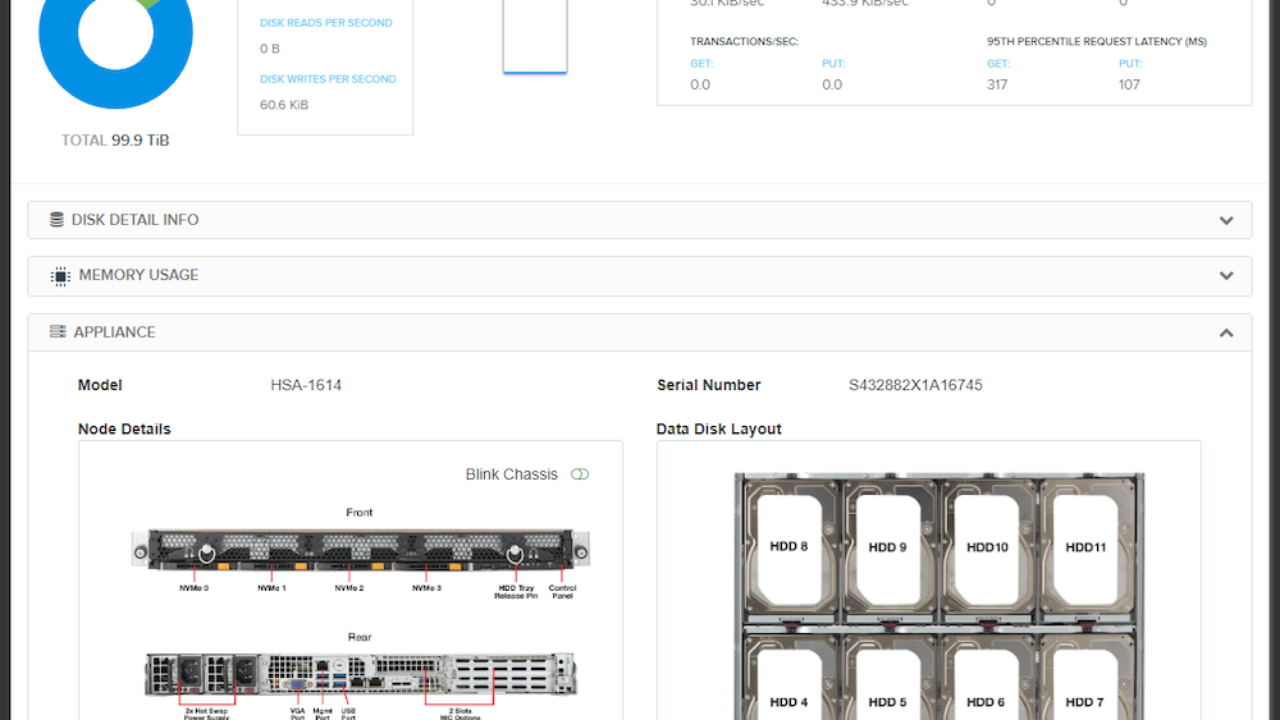
Task: Click the rear chassis view image
Action: coord(360,673)
